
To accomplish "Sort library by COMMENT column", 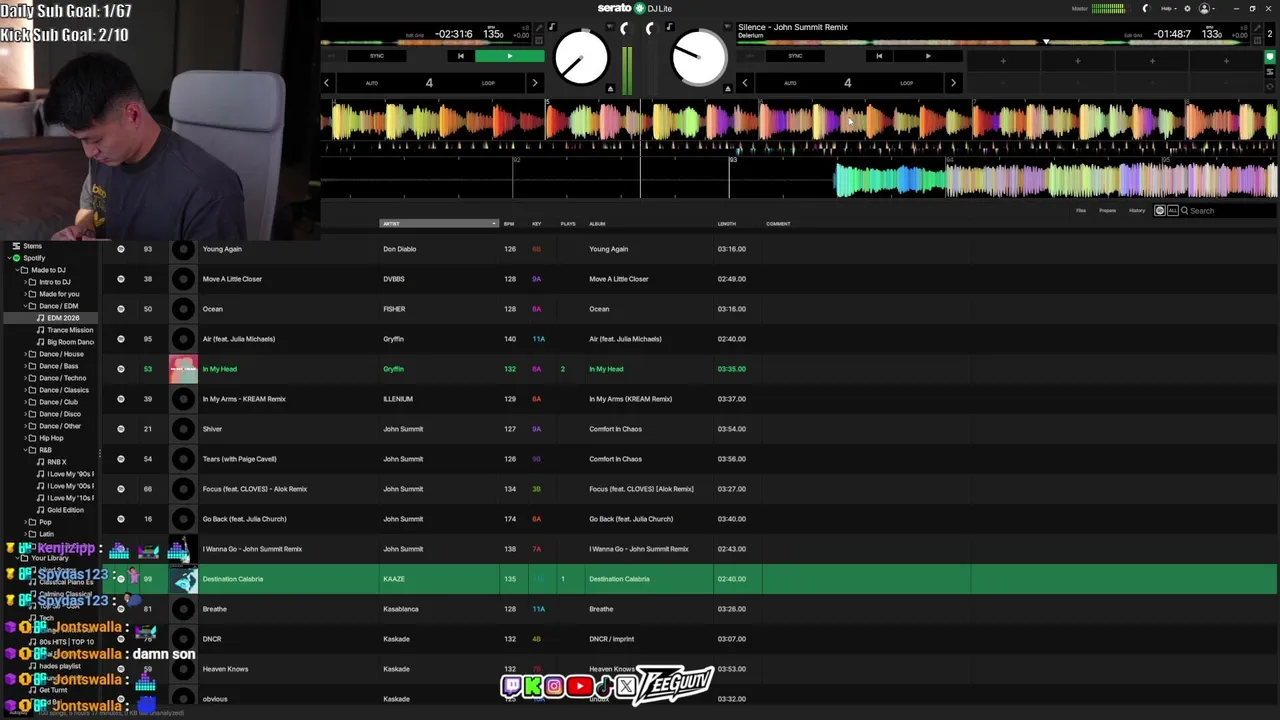I will pyautogui.click(x=778, y=224).
